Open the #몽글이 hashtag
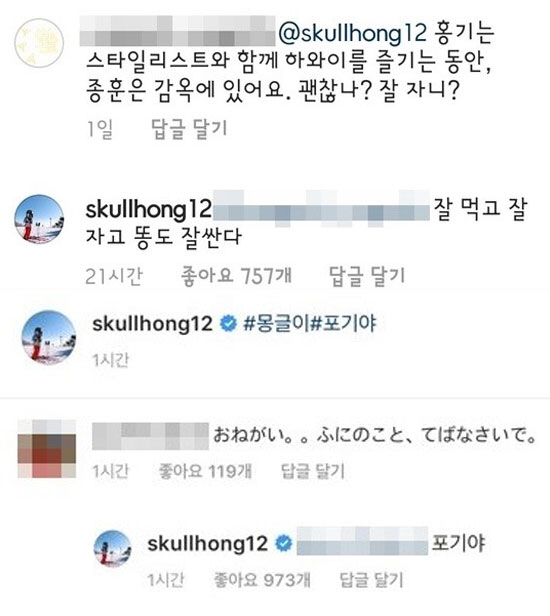The height and width of the screenshot is (616, 550). click(276, 324)
